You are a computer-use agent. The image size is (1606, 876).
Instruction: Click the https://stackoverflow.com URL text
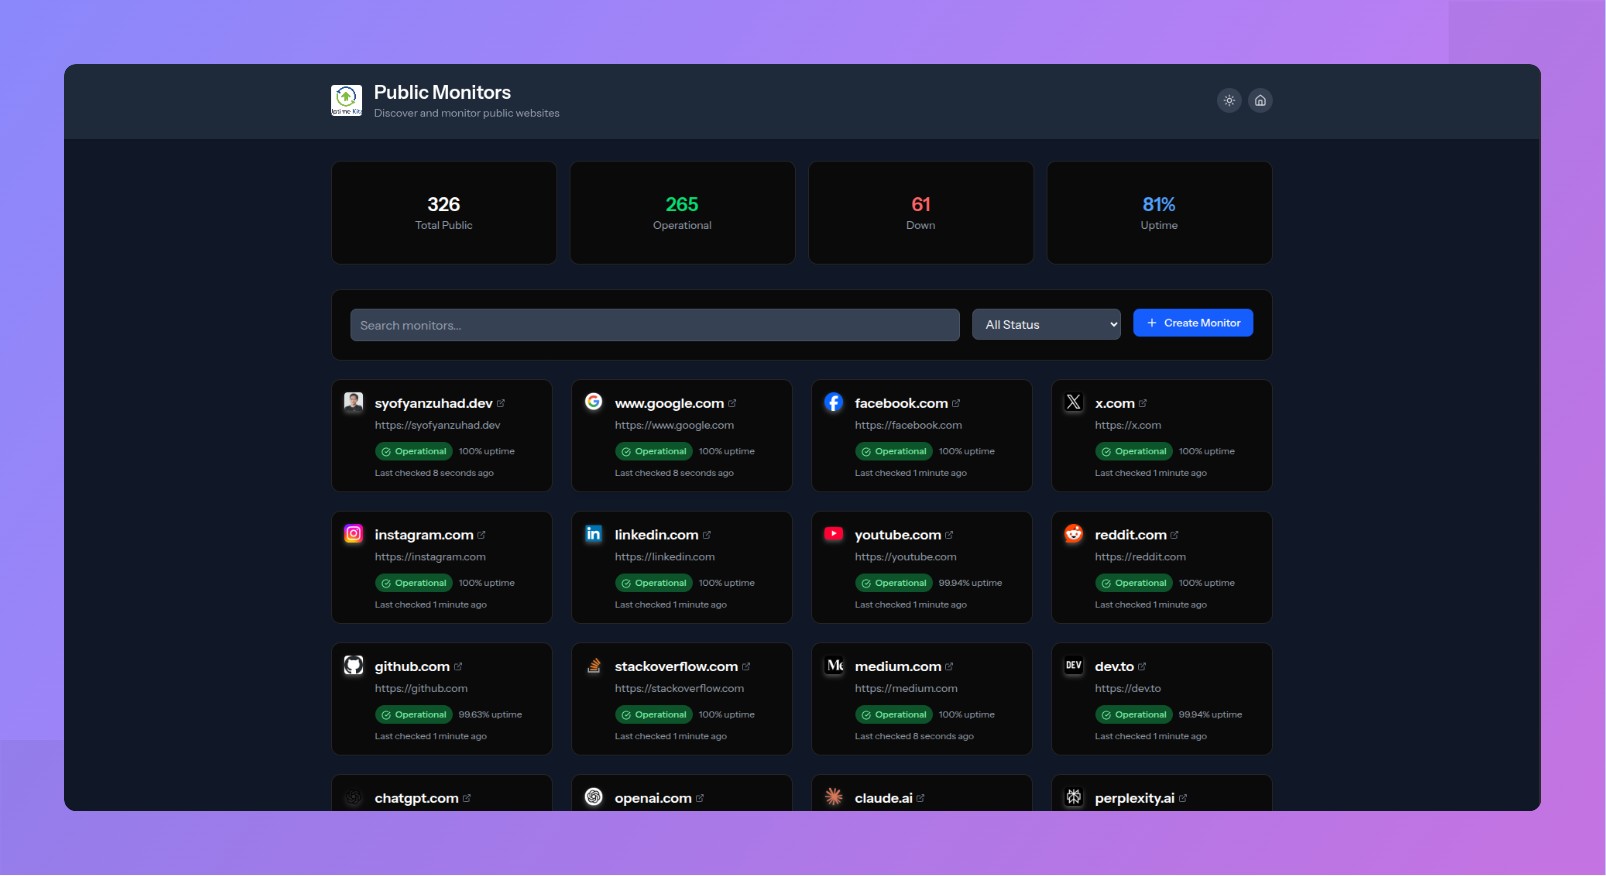679,689
